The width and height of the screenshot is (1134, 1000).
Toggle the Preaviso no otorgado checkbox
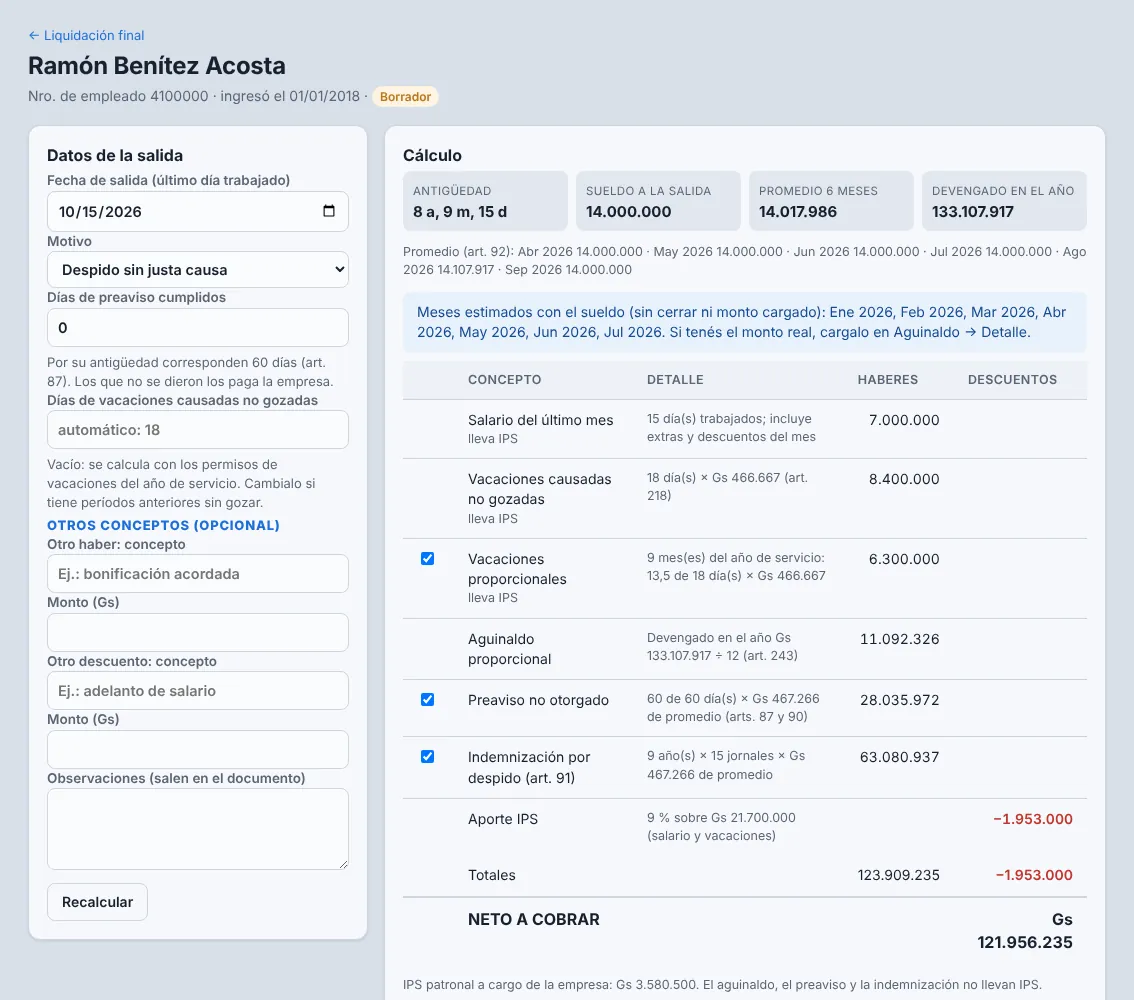point(427,699)
